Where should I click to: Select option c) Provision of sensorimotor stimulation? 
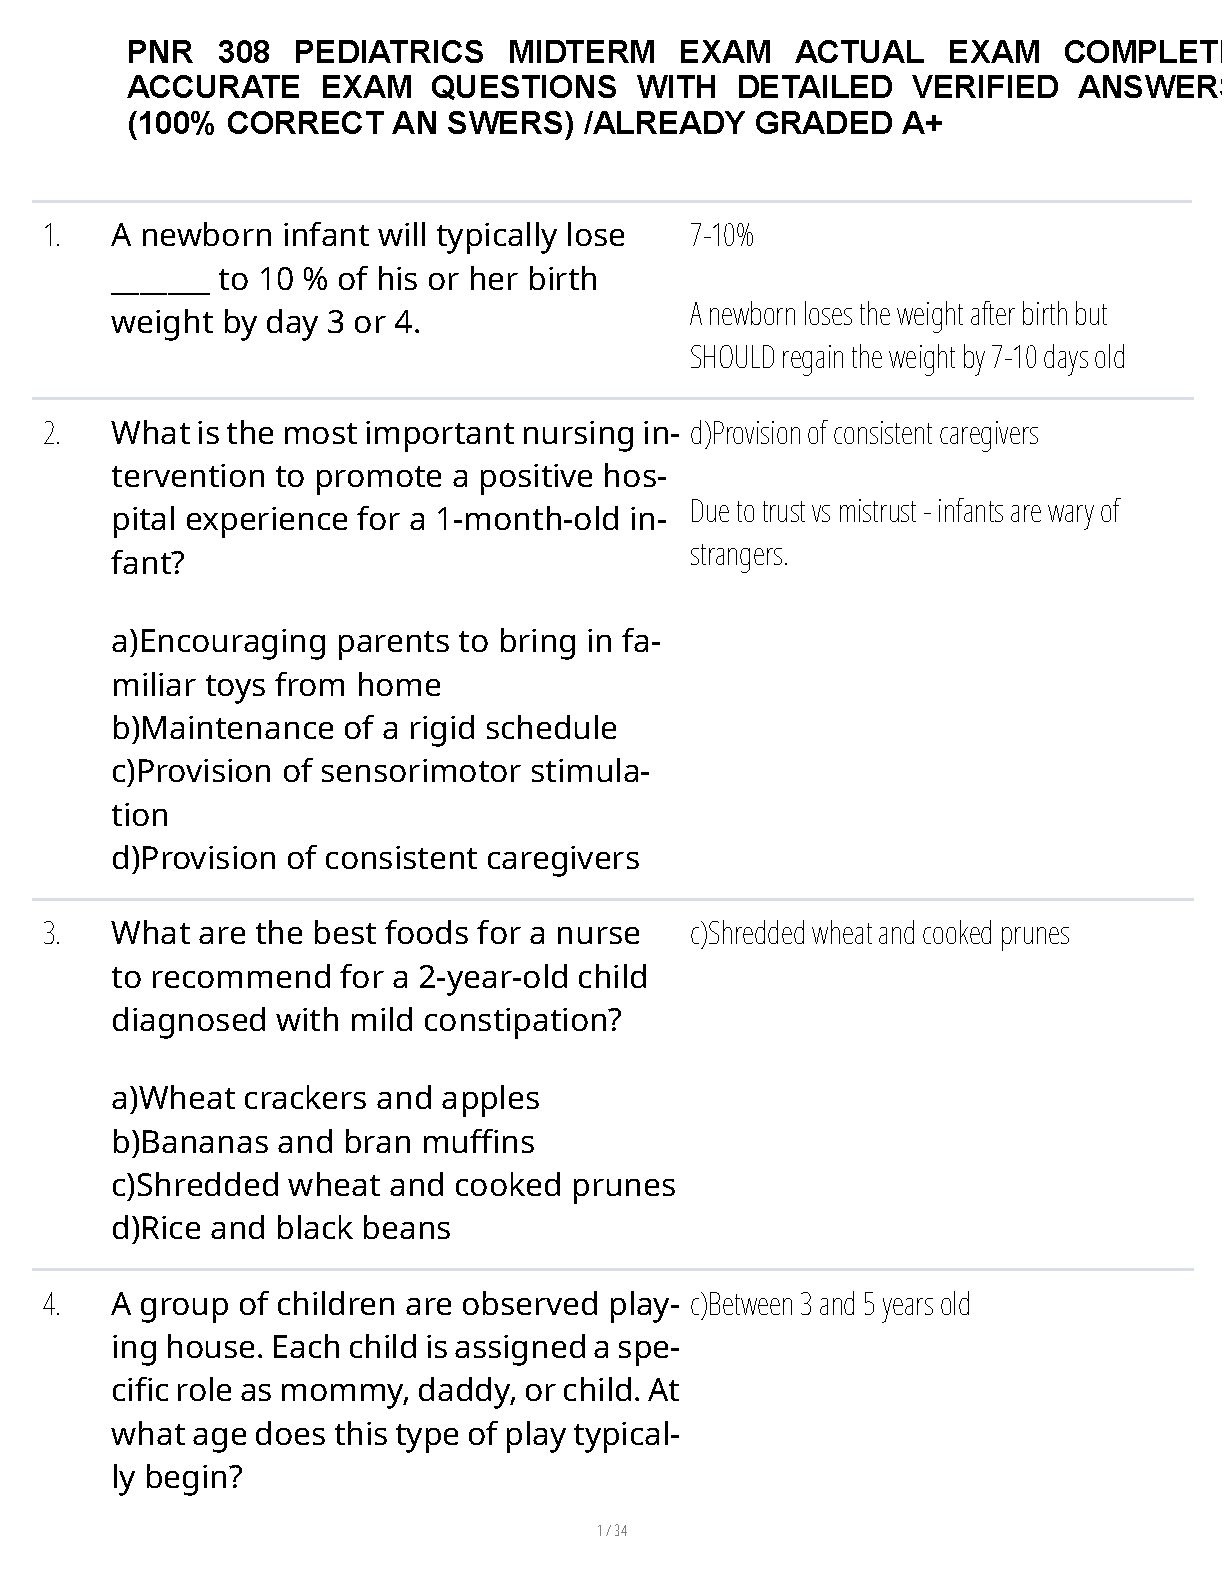[x=380, y=792]
